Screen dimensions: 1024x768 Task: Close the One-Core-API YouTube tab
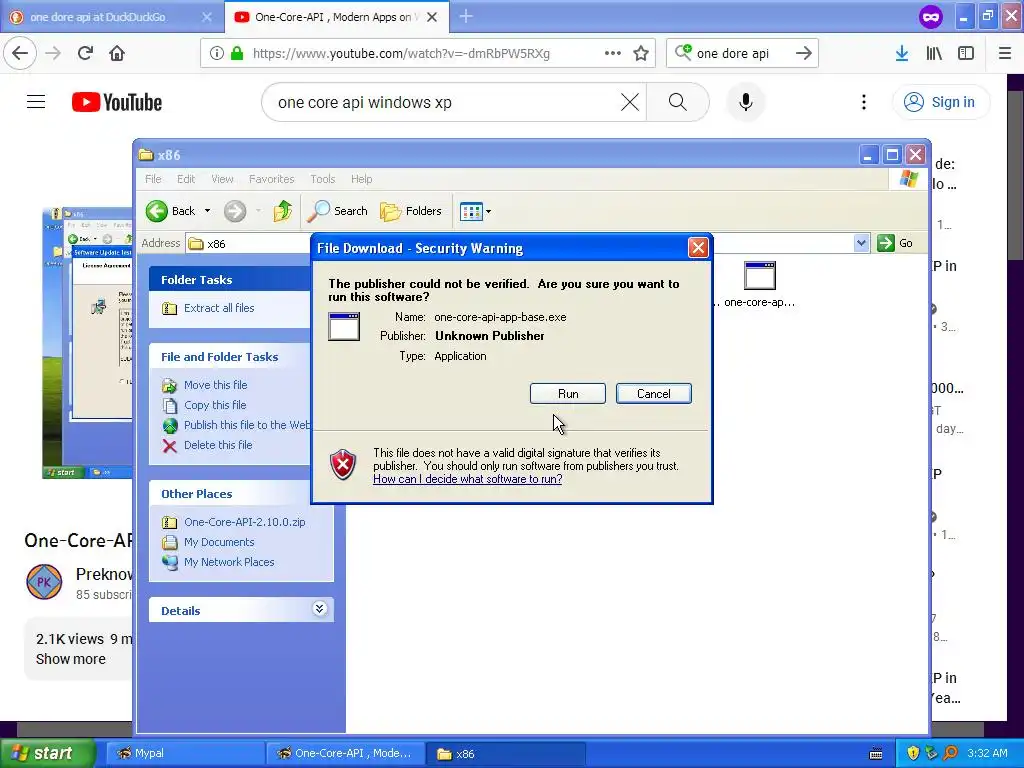(432, 17)
